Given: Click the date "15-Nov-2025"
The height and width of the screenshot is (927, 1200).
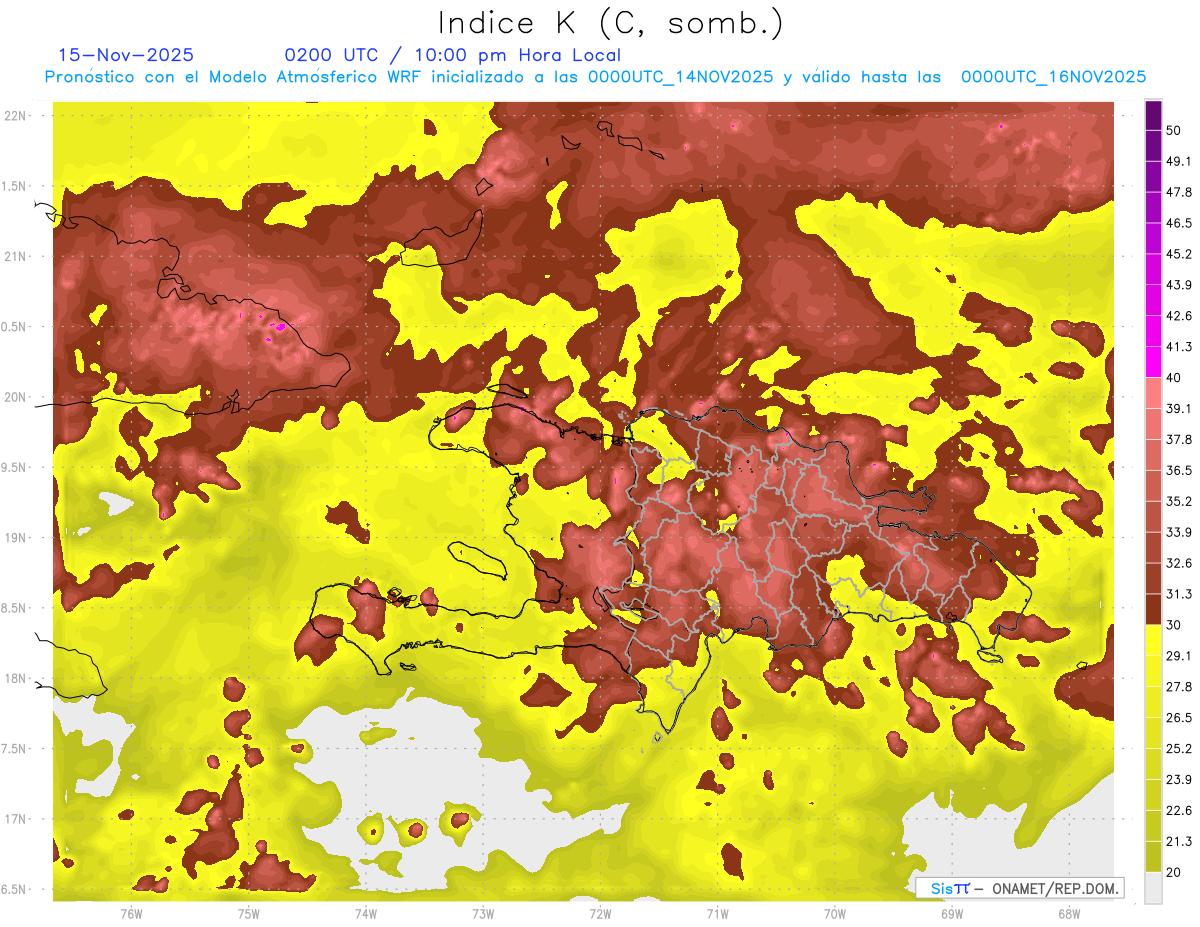Looking at the screenshot, I should point(126,55).
